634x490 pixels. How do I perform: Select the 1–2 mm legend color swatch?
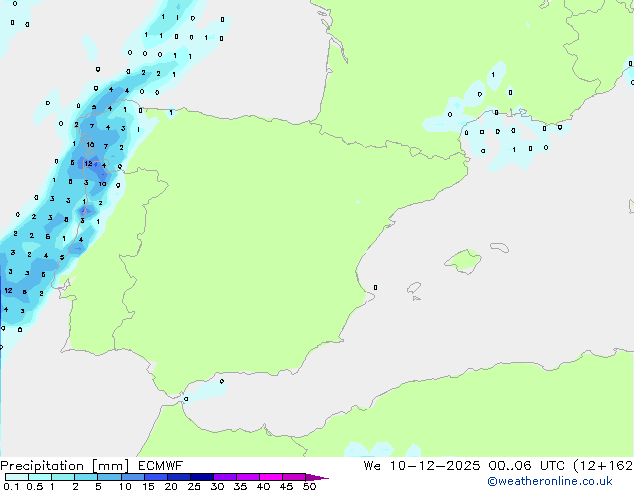tap(63, 477)
